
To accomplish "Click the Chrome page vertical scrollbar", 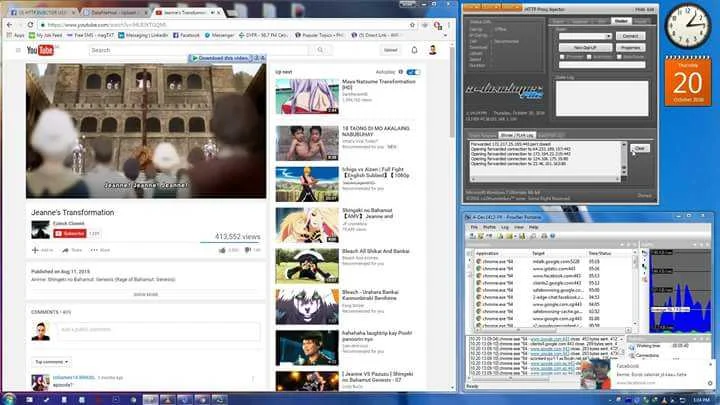I will point(452,216).
